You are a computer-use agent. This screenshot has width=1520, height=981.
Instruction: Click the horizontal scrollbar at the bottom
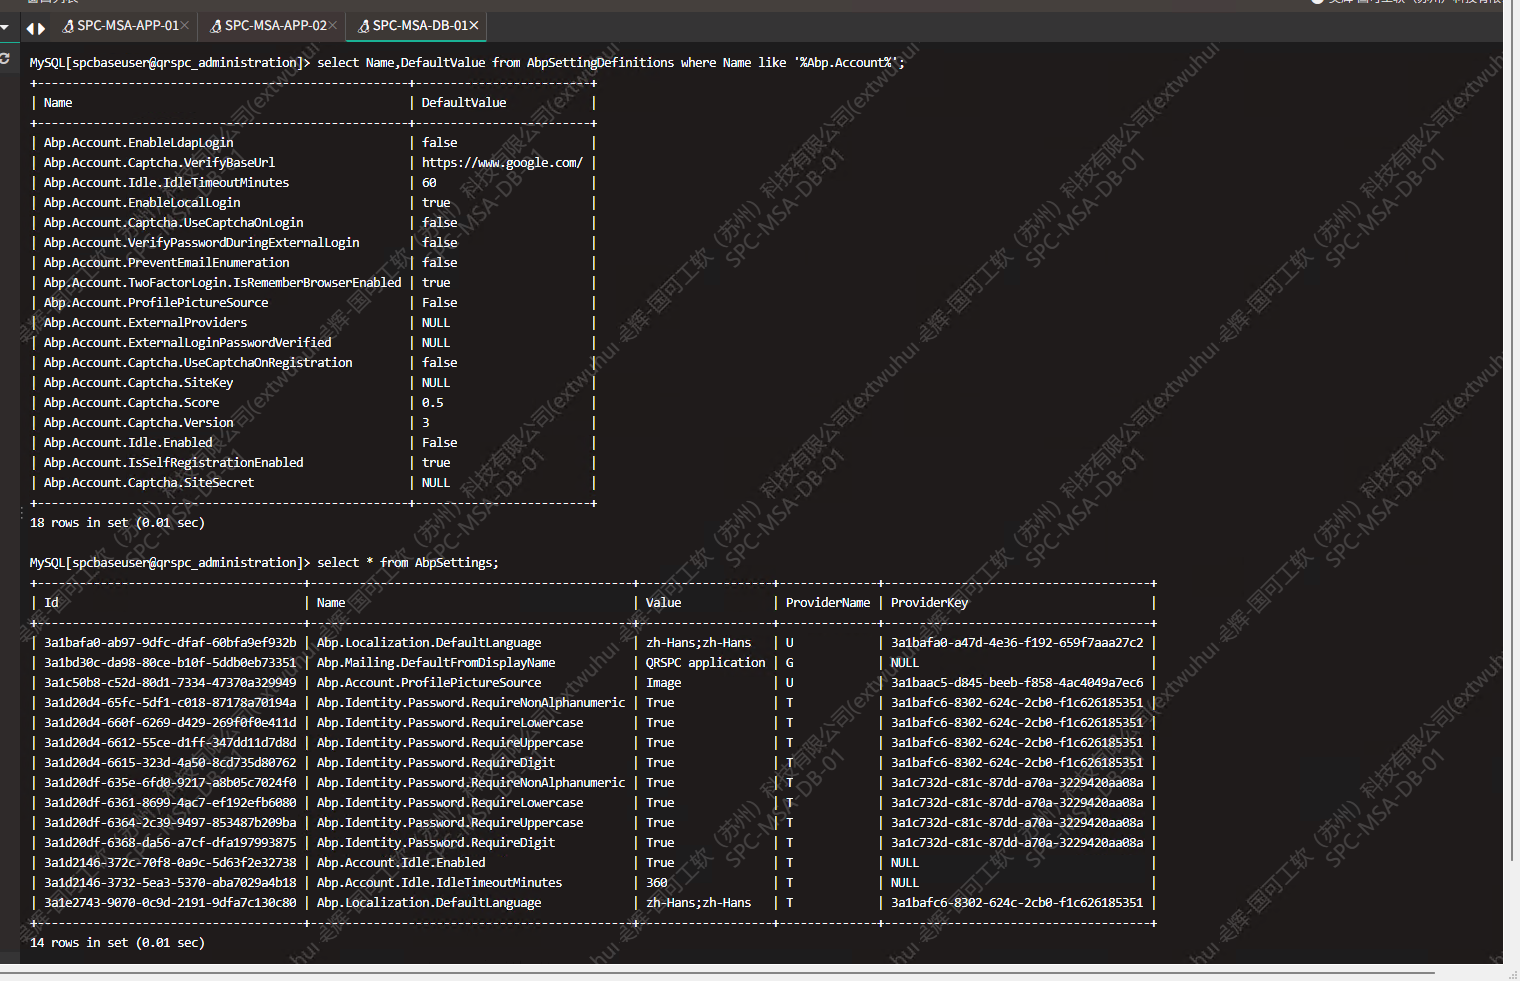coord(718,972)
